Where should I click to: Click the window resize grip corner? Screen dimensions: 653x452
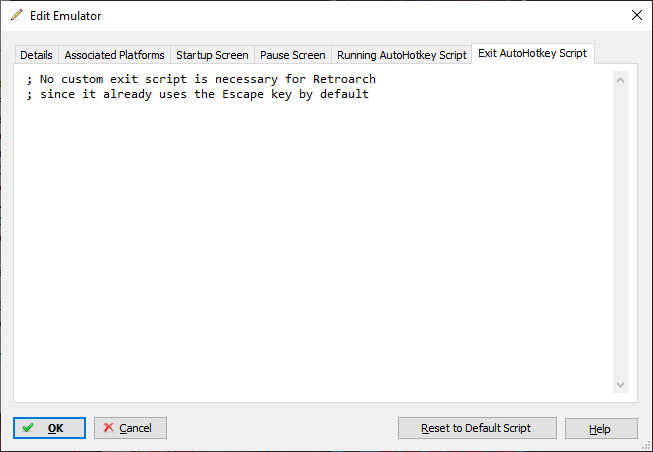[646, 446]
